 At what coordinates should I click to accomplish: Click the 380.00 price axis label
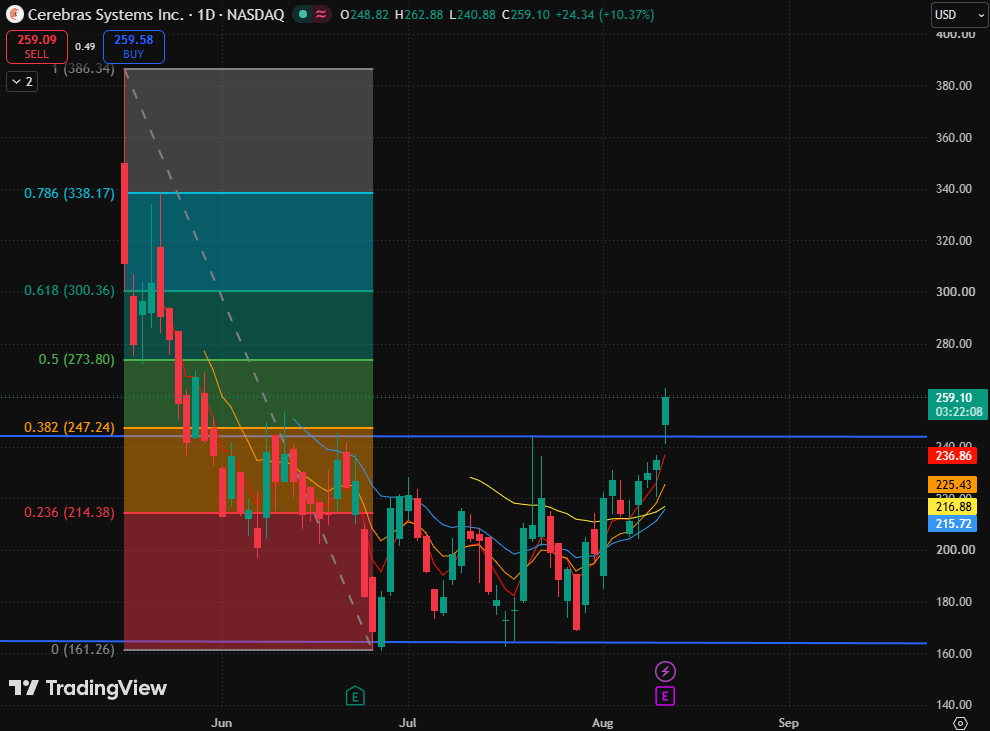tap(953, 85)
